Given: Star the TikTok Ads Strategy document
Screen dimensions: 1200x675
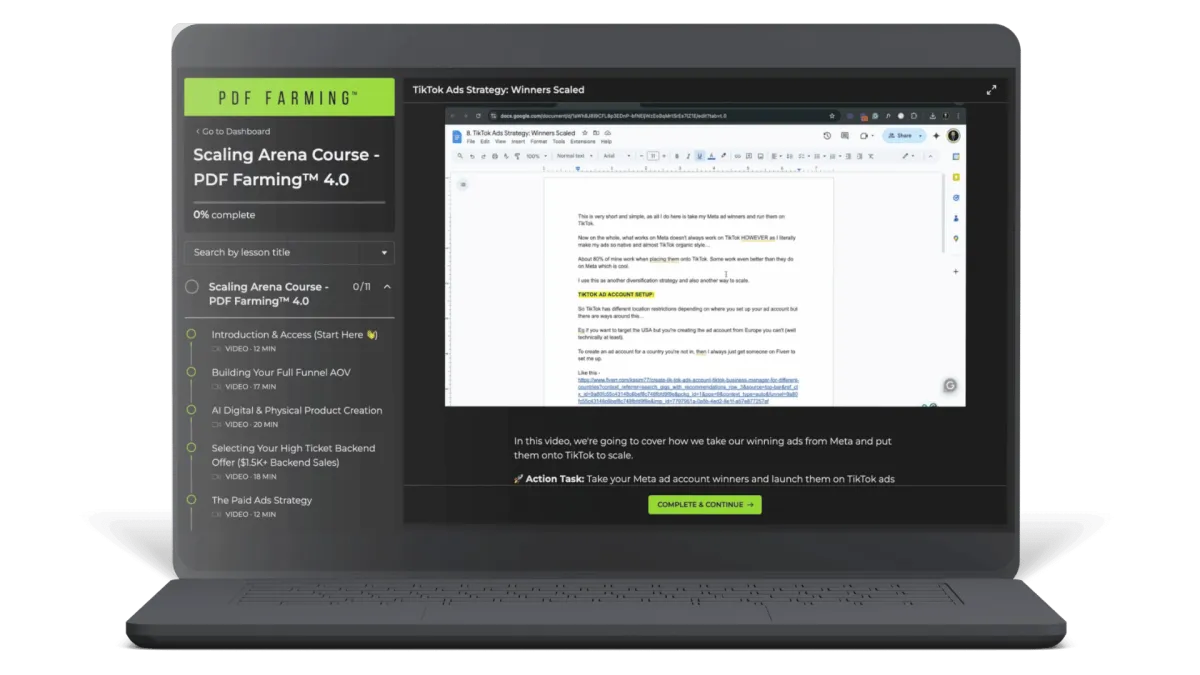Looking at the screenshot, I should click(x=584, y=132).
